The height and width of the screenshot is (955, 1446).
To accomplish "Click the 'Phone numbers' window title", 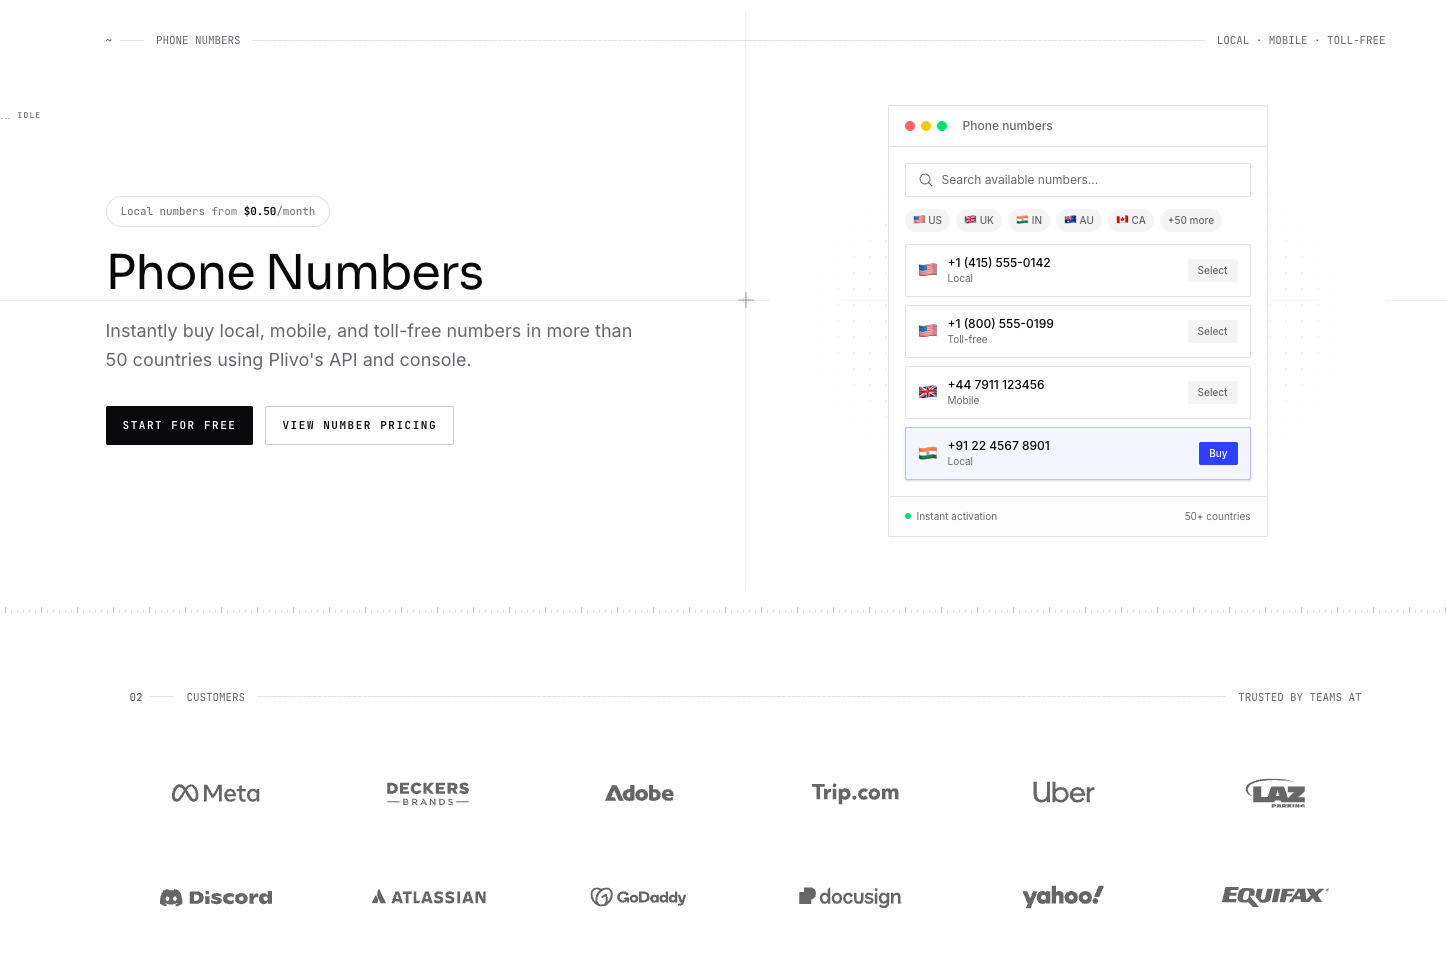I will (x=1007, y=126).
